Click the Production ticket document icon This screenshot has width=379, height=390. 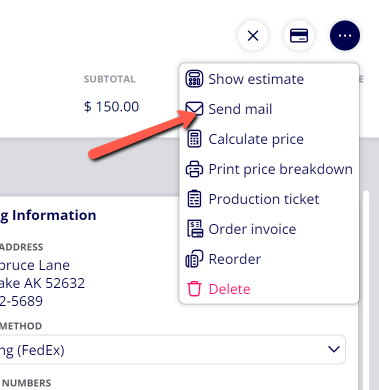click(194, 199)
